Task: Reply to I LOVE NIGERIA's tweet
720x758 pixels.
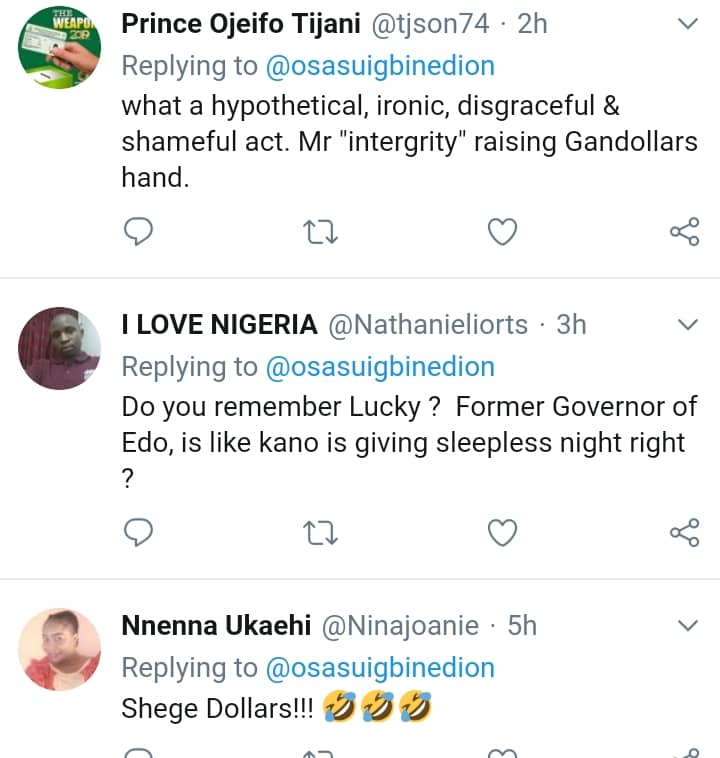Action: coord(138,532)
